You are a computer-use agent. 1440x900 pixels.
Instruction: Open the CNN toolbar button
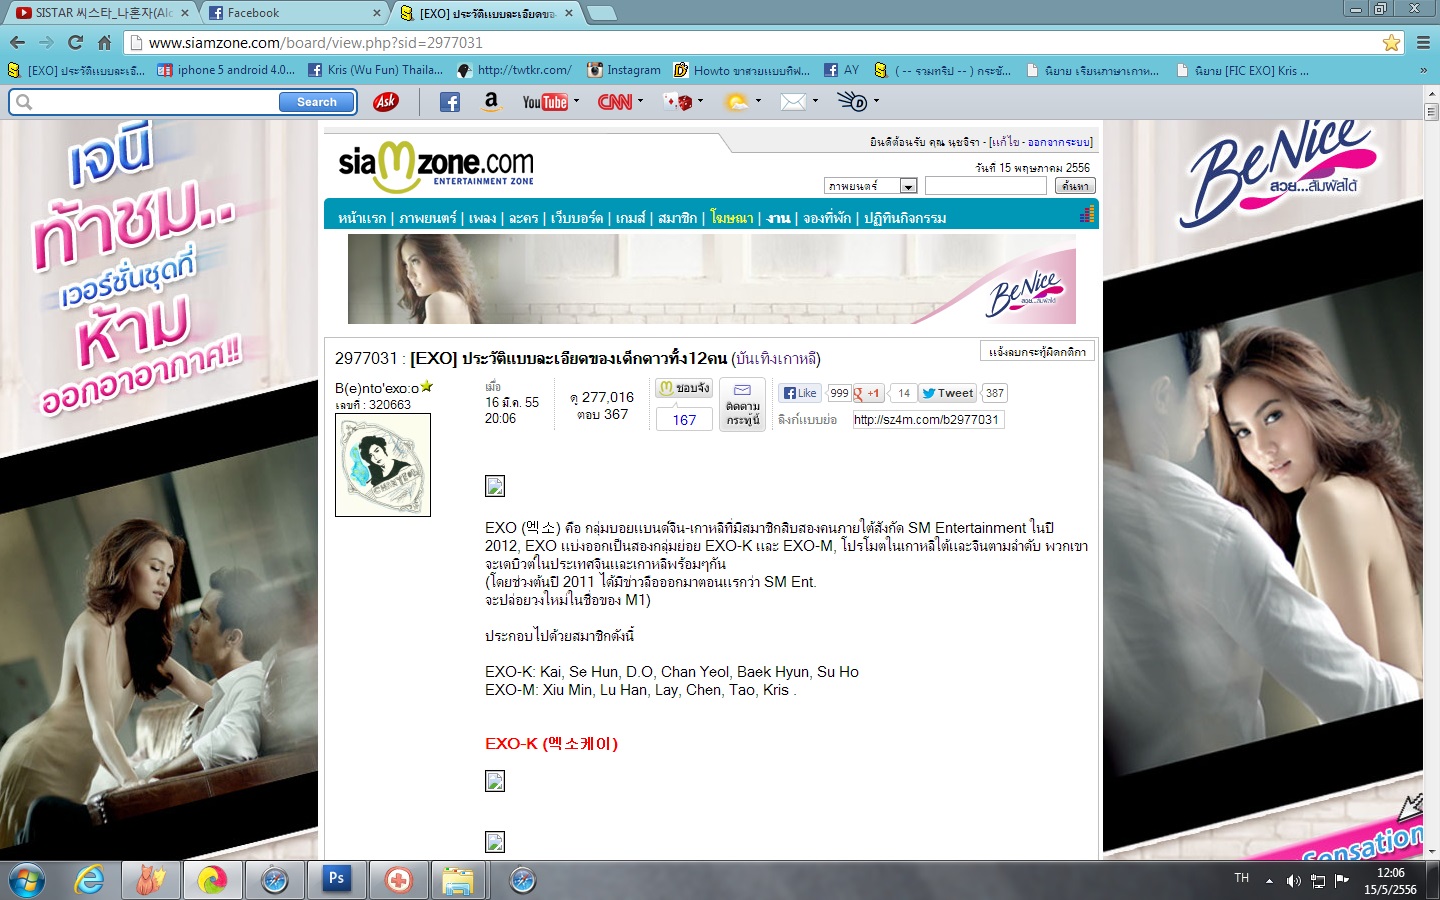[615, 101]
